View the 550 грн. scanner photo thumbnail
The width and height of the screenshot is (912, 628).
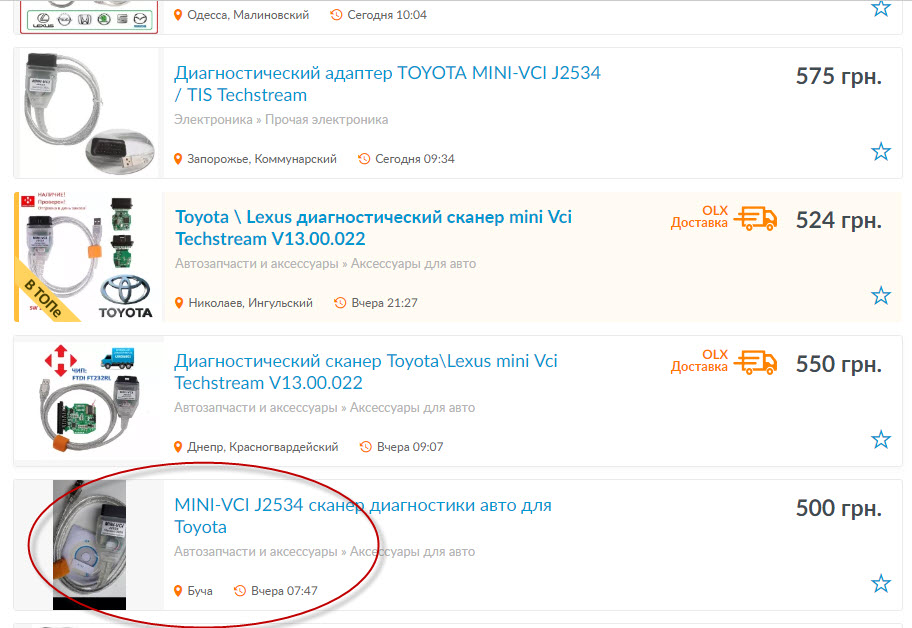[x=88, y=401]
